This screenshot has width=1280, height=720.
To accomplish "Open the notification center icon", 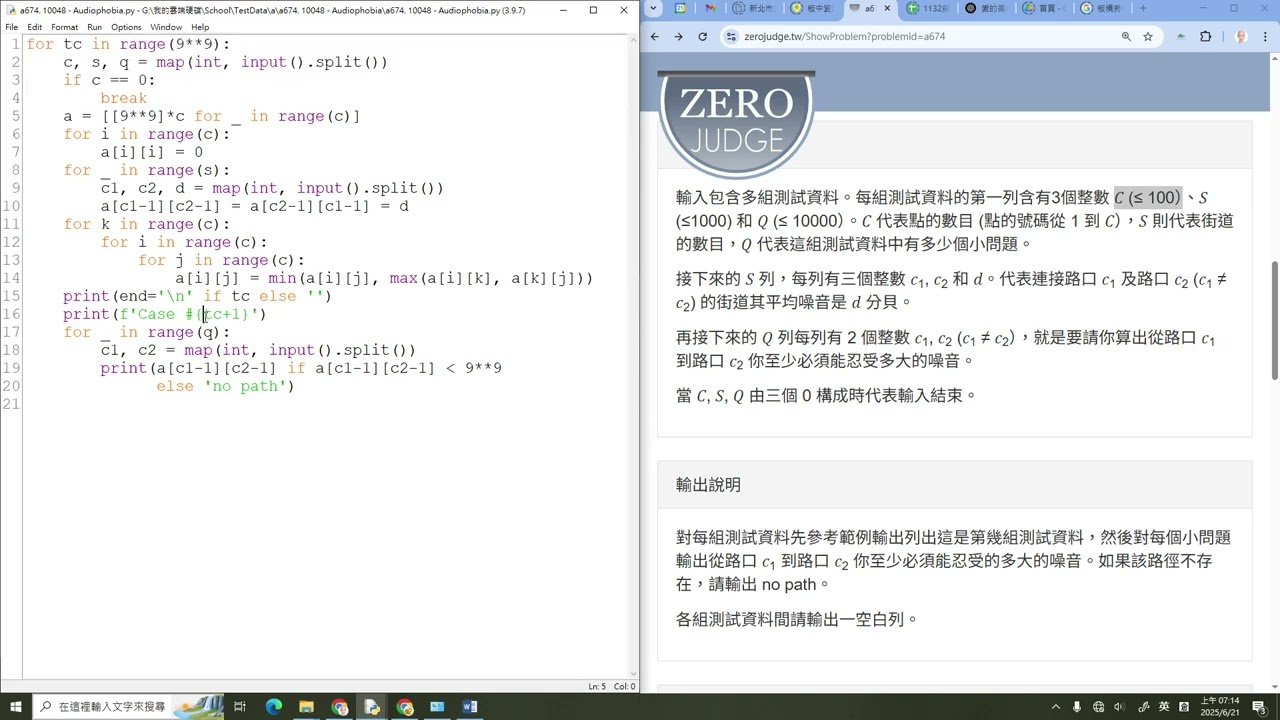I will click(x=1260, y=707).
